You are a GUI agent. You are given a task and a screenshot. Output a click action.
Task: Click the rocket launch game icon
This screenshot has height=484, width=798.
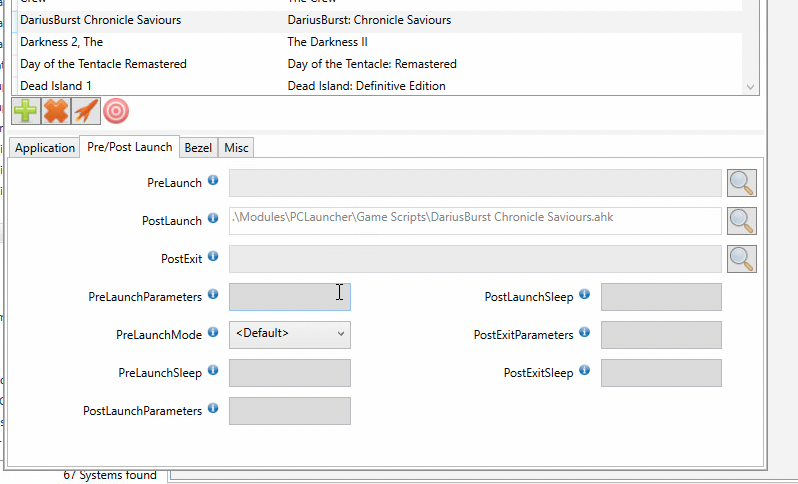pos(86,111)
